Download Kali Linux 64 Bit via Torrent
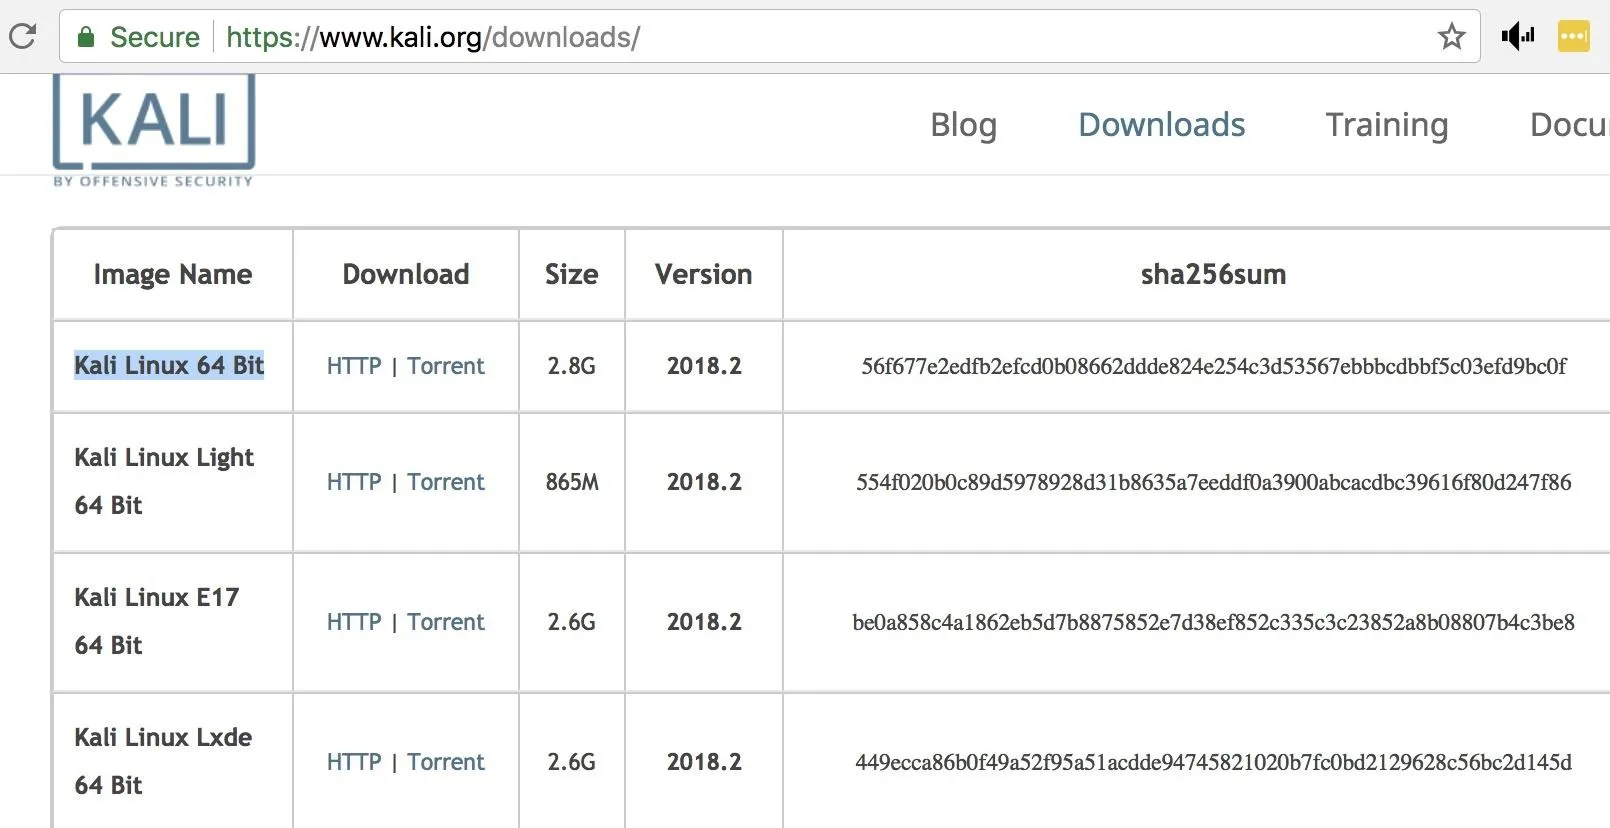The image size is (1610, 828). 445,366
